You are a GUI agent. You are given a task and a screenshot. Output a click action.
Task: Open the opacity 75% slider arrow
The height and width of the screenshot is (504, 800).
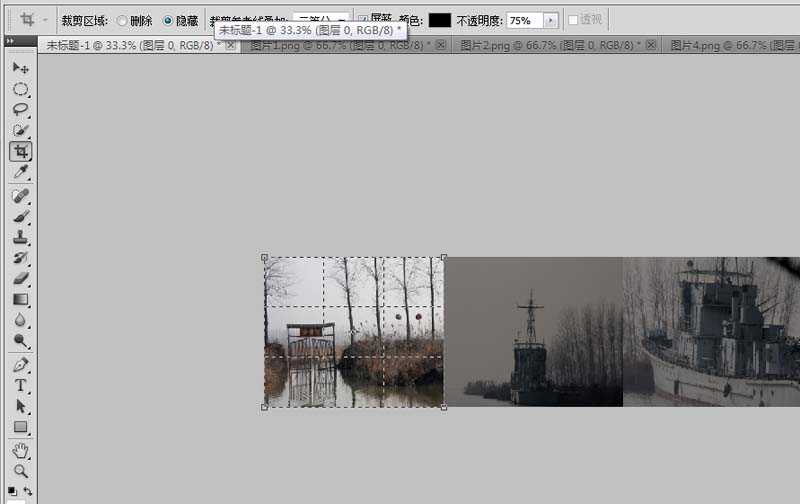[x=550, y=20]
